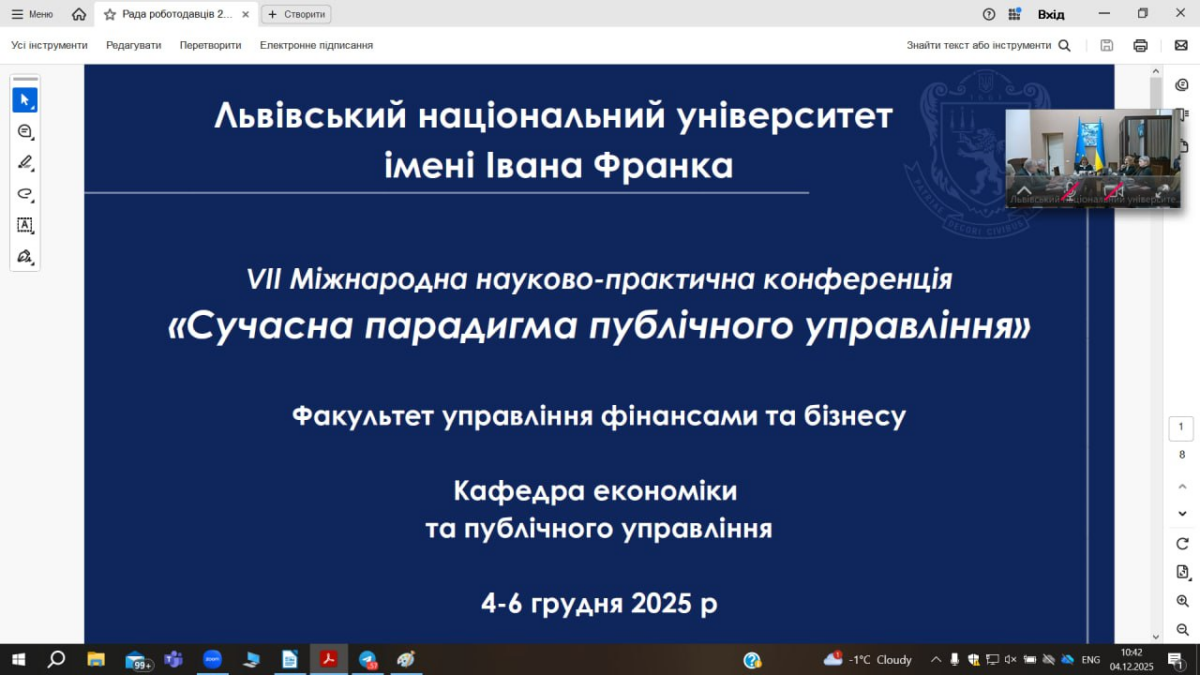Open Електронне підписання tab
The height and width of the screenshot is (675, 1200).
pyautogui.click(x=316, y=45)
